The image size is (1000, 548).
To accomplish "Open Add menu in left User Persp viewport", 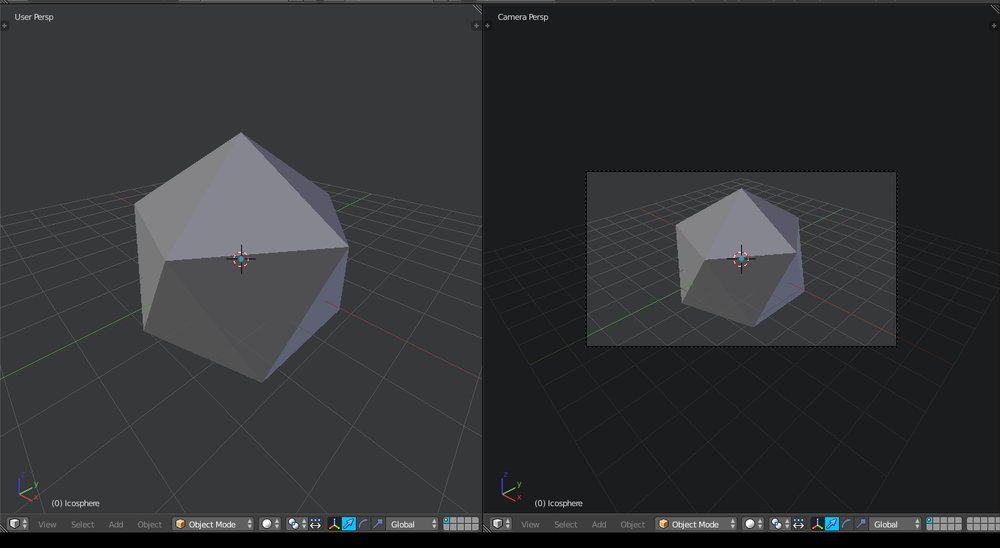I will (116, 524).
